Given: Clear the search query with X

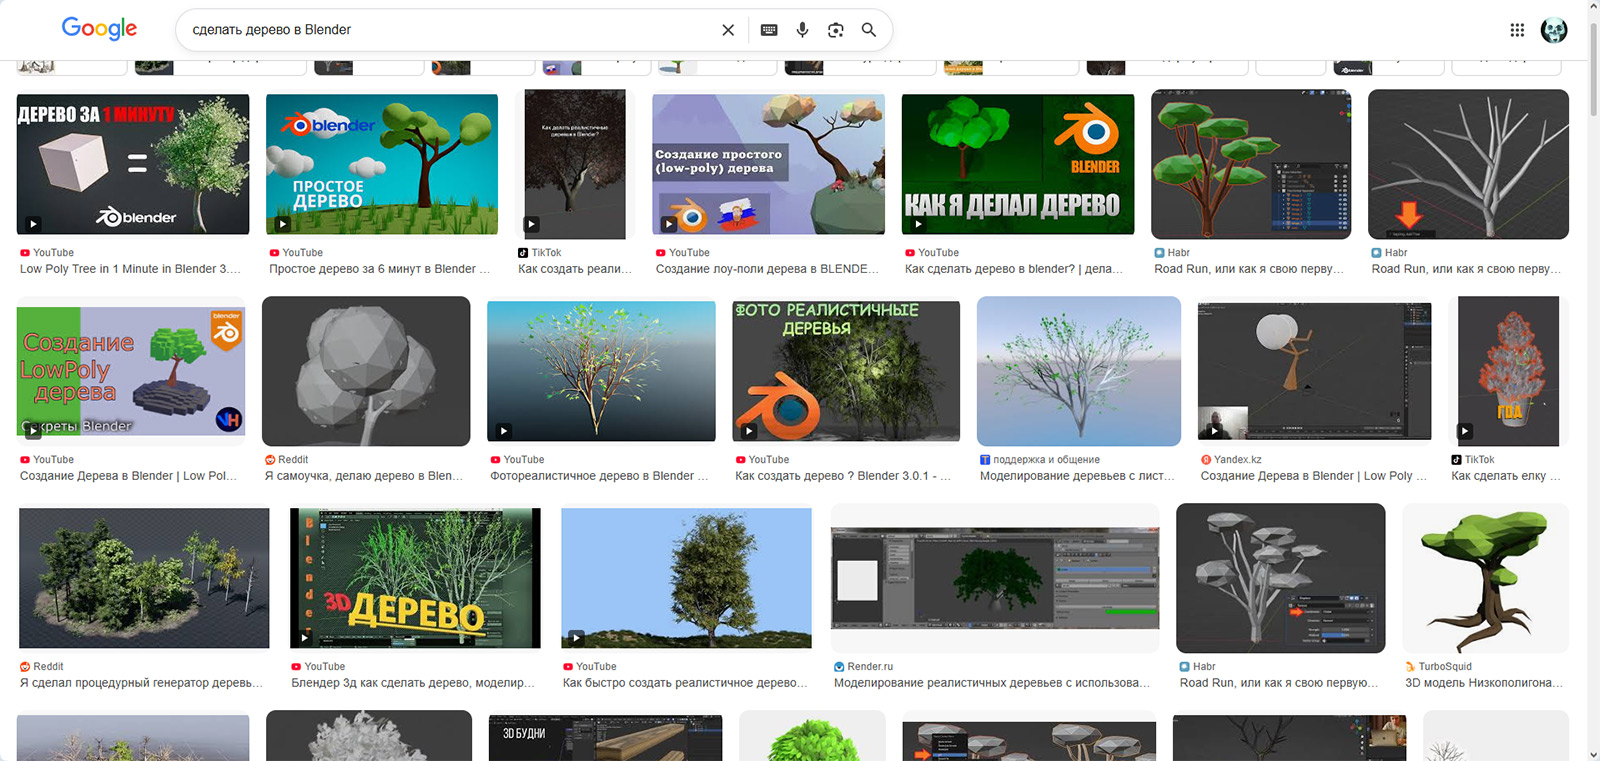Looking at the screenshot, I should click(728, 30).
